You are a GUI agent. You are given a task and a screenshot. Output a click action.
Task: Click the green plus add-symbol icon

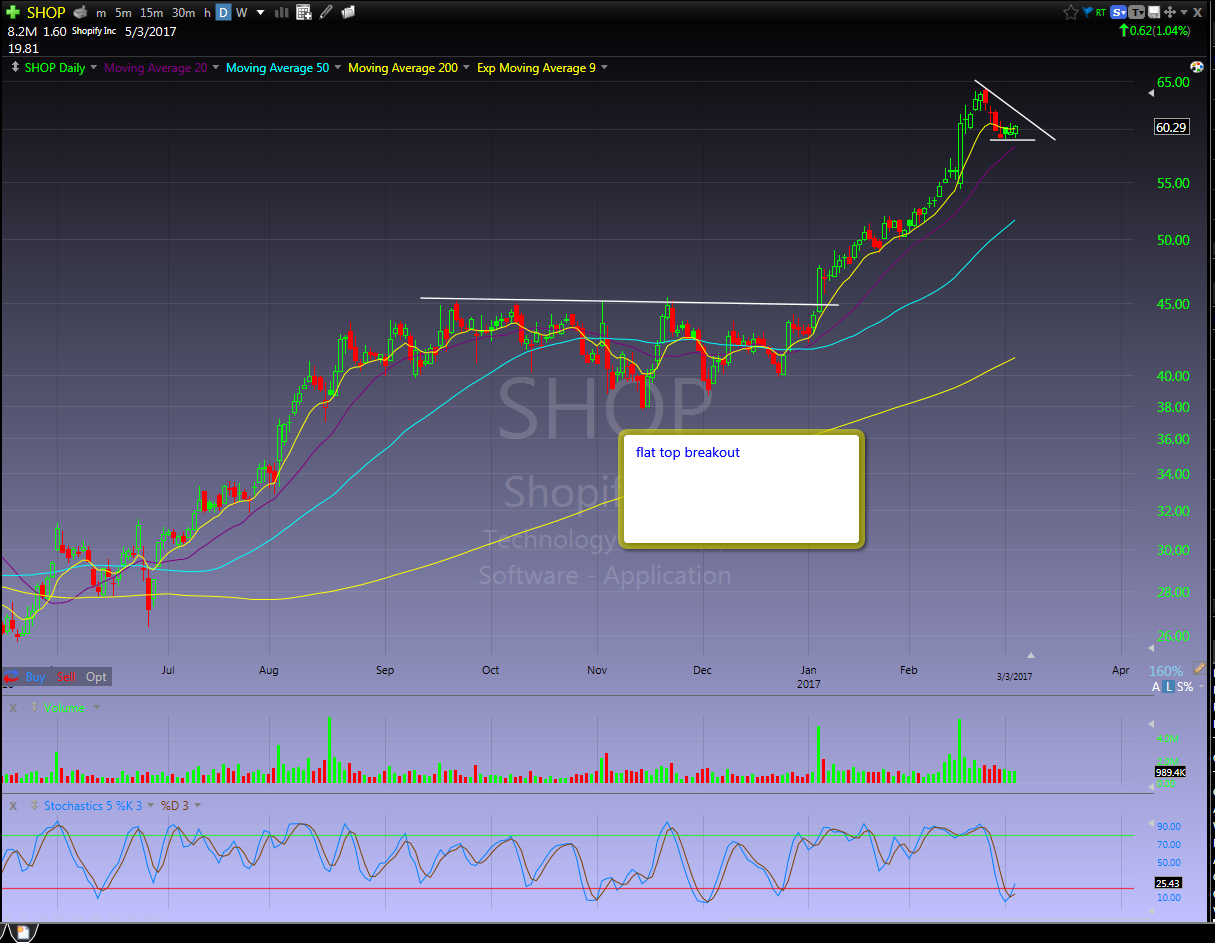tap(13, 13)
